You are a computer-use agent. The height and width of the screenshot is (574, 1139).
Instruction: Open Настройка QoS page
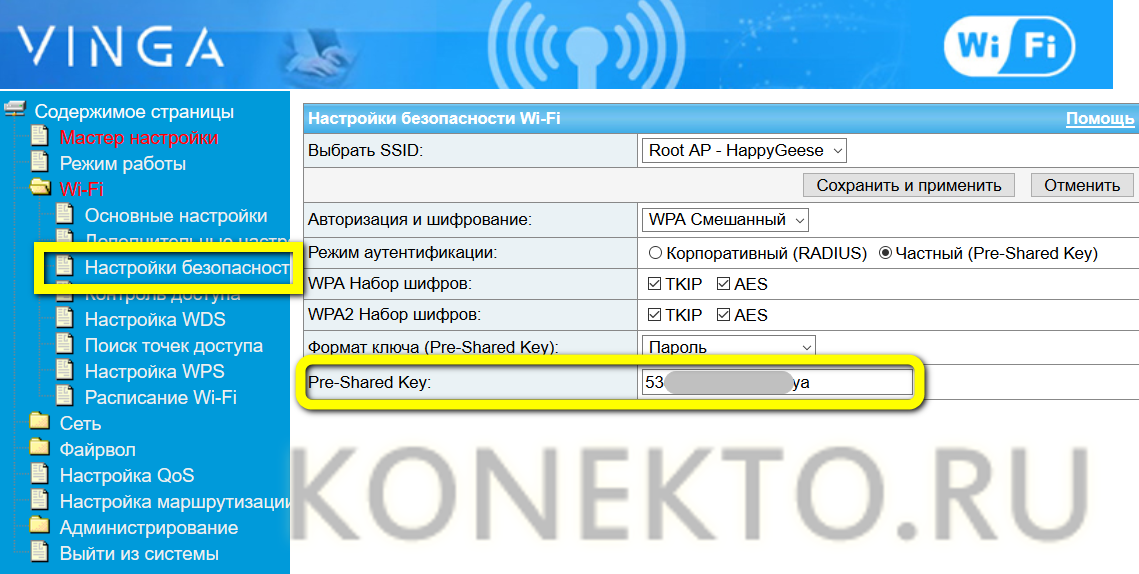pos(127,476)
